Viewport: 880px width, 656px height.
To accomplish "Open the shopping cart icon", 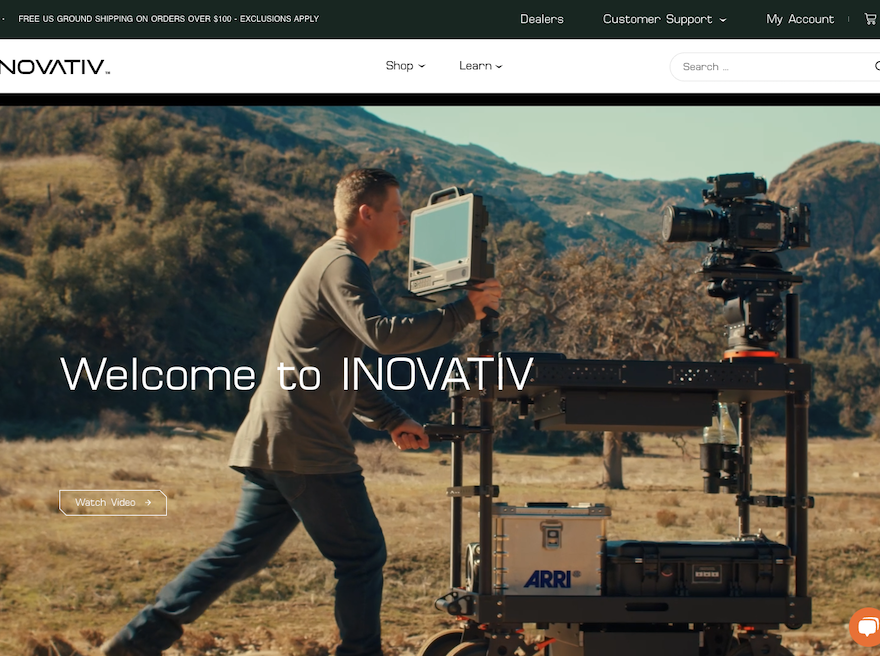I will [870, 19].
